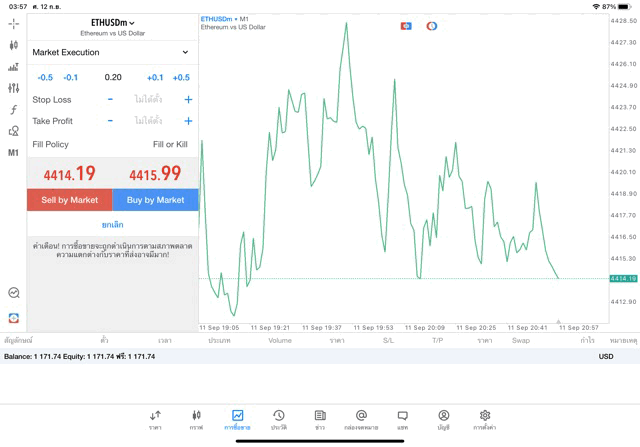Open the Market Execution order type dropdown
640x447 pixels.
click(x=112, y=52)
